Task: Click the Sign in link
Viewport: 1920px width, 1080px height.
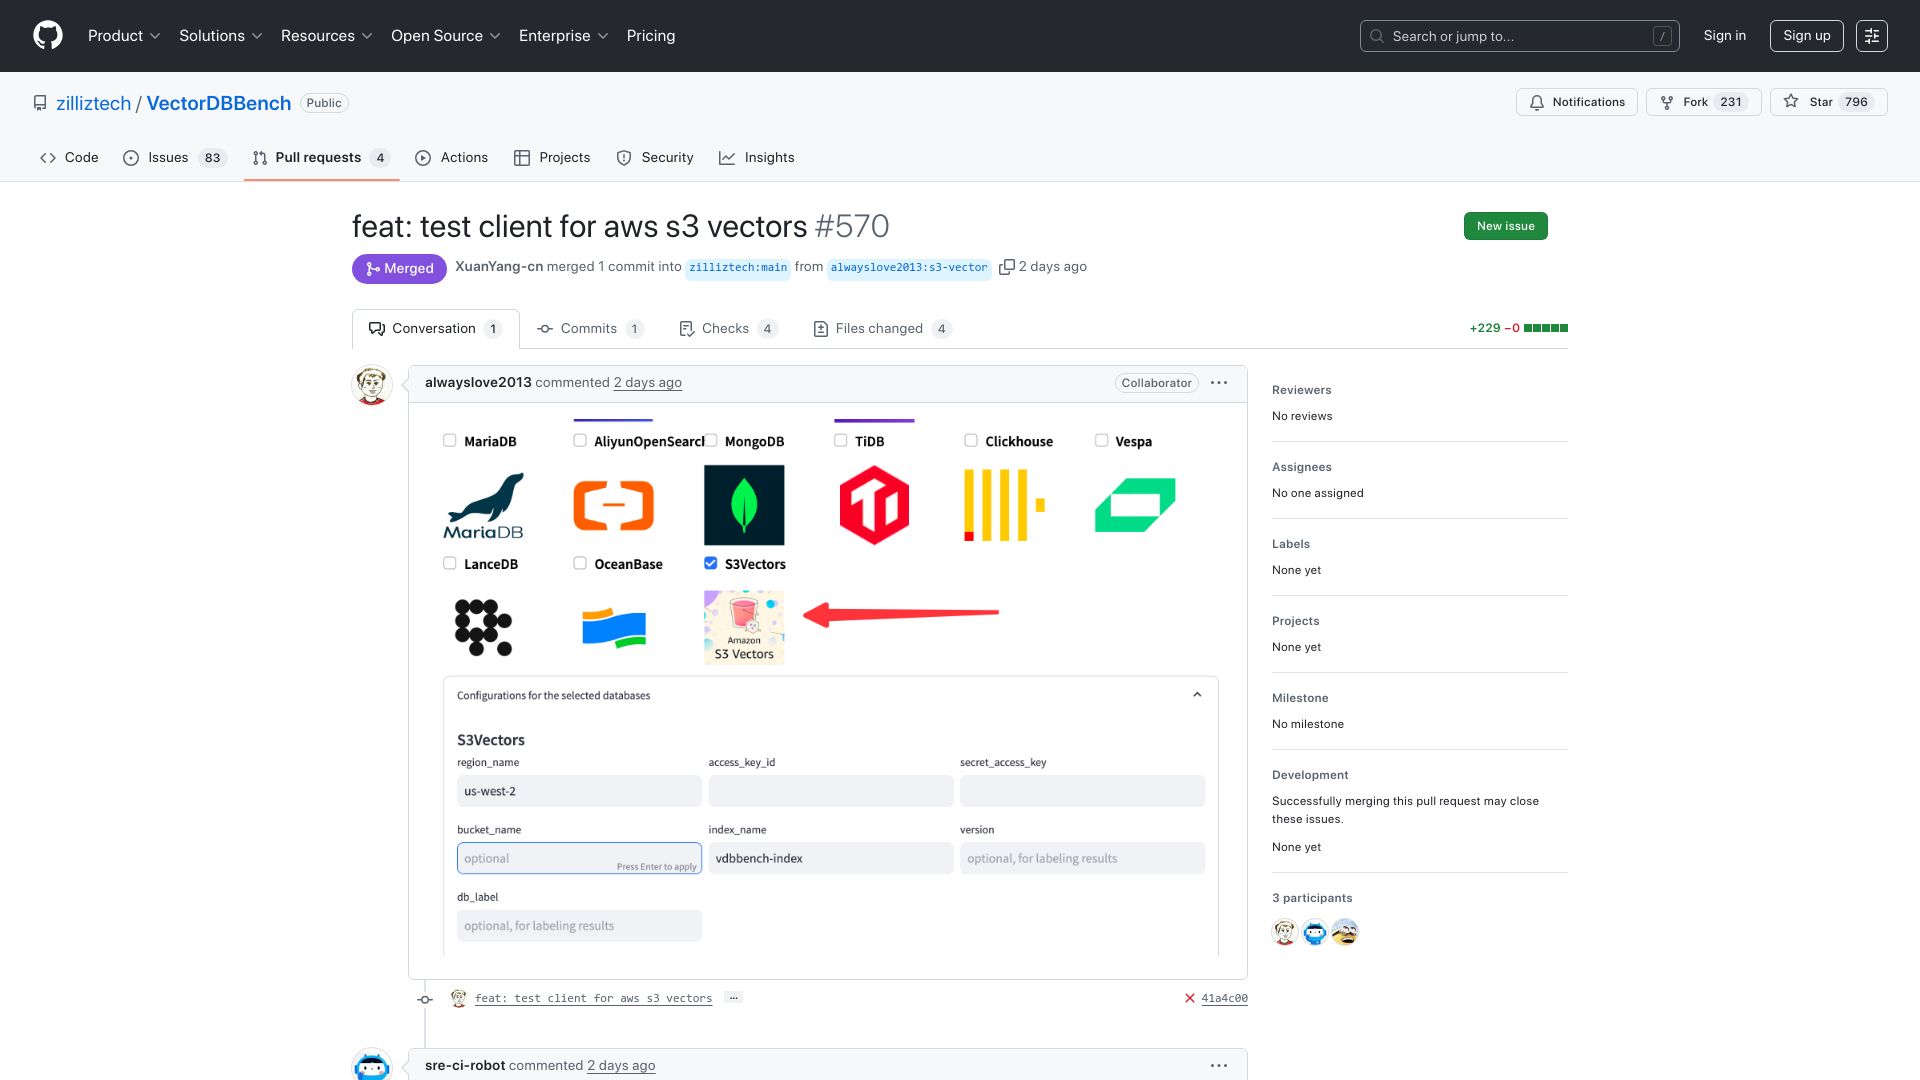Action: [1724, 36]
